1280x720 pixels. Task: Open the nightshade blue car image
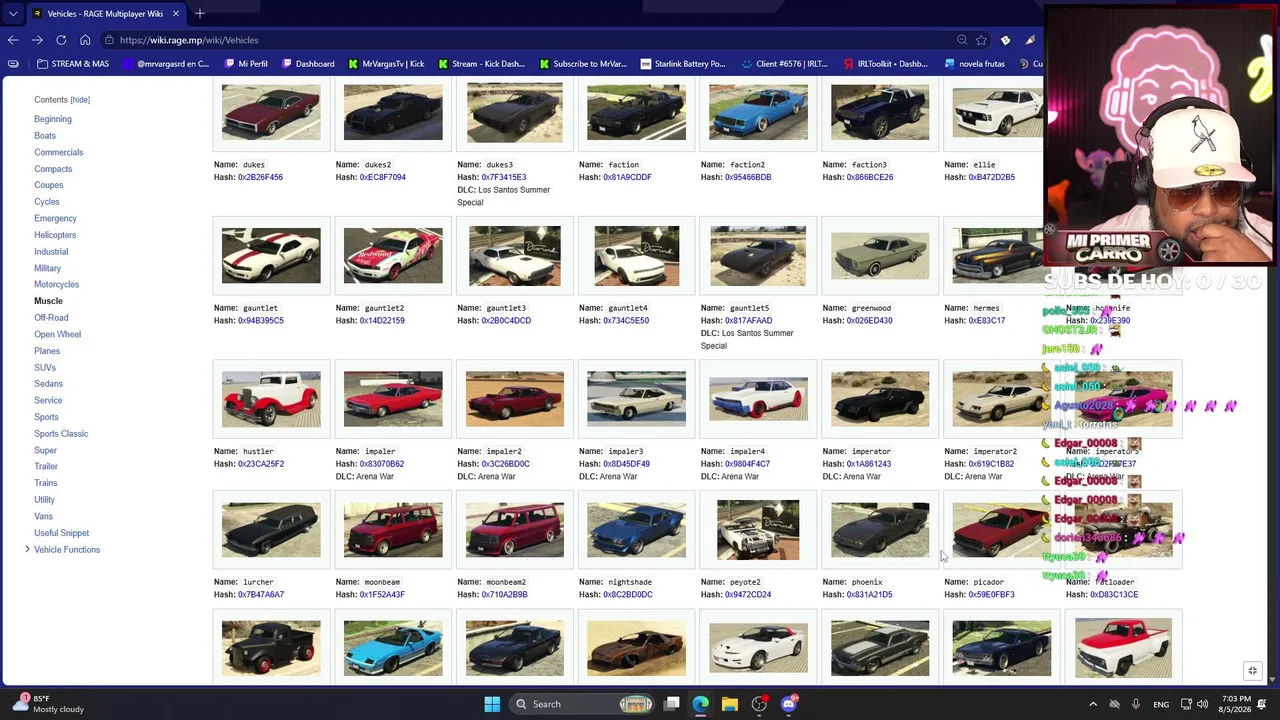[636, 530]
